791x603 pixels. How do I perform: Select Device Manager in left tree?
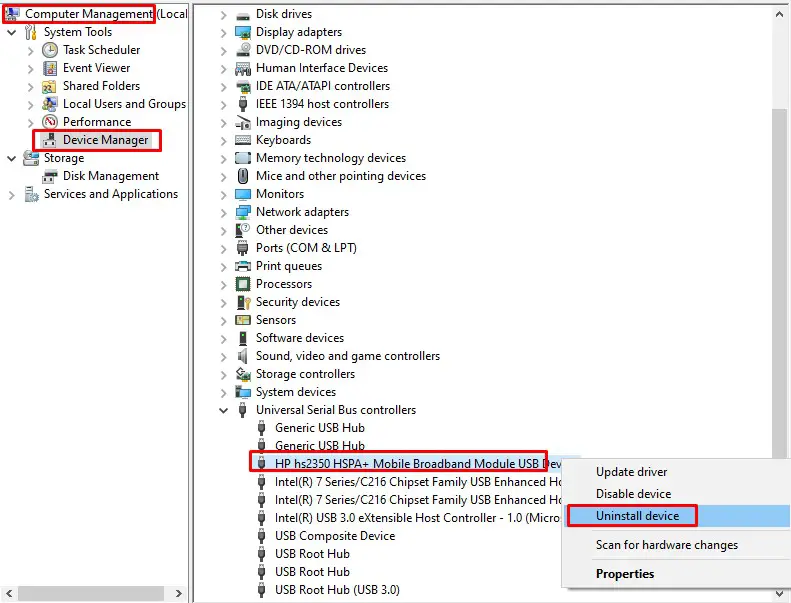pos(105,140)
